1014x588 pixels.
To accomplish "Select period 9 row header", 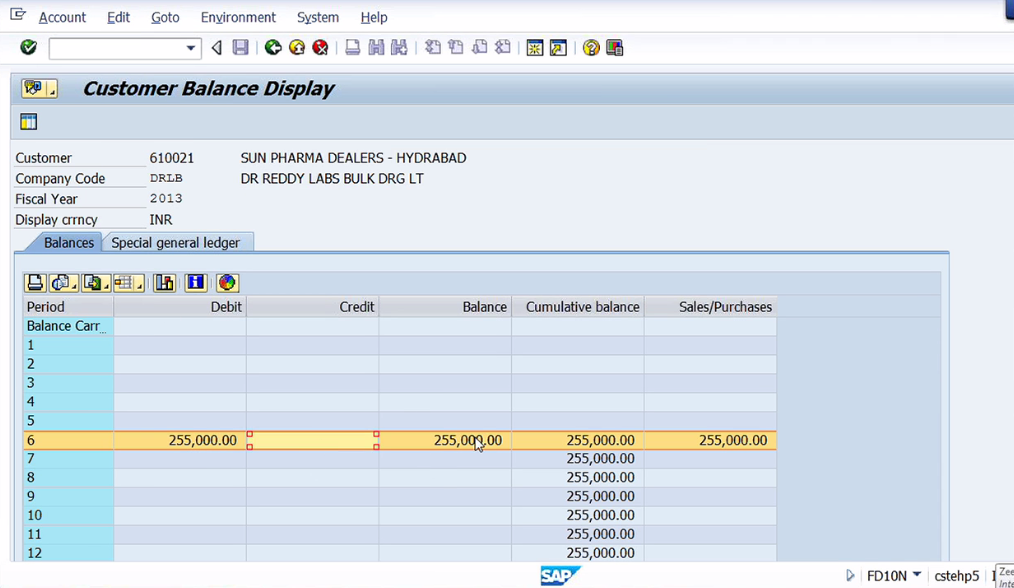I will click(68, 497).
